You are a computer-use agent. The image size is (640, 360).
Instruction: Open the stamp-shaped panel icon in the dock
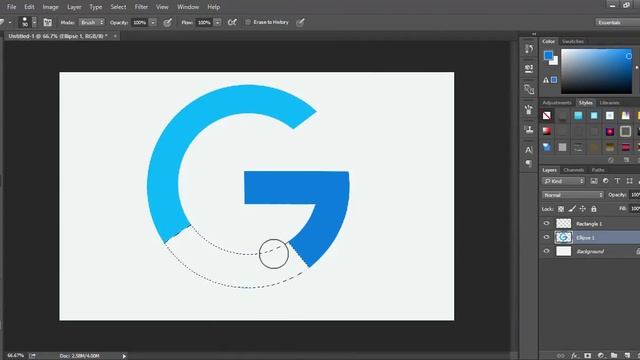click(529, 130)
